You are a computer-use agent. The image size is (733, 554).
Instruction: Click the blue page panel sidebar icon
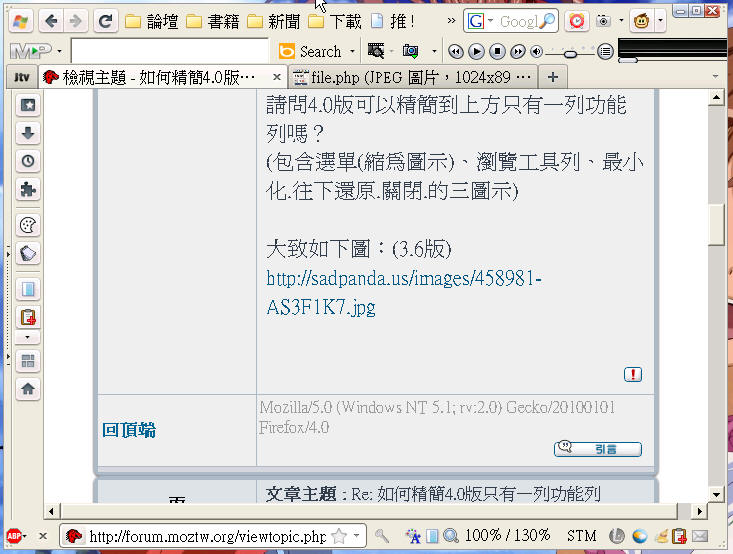tap(28, 289)
